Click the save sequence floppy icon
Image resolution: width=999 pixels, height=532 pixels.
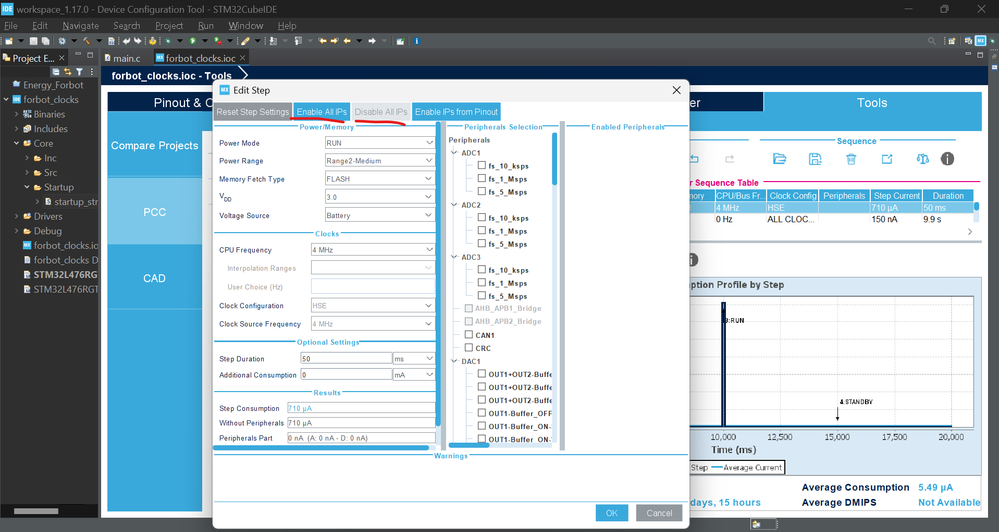pyautogui.click(x=815, y=159)
